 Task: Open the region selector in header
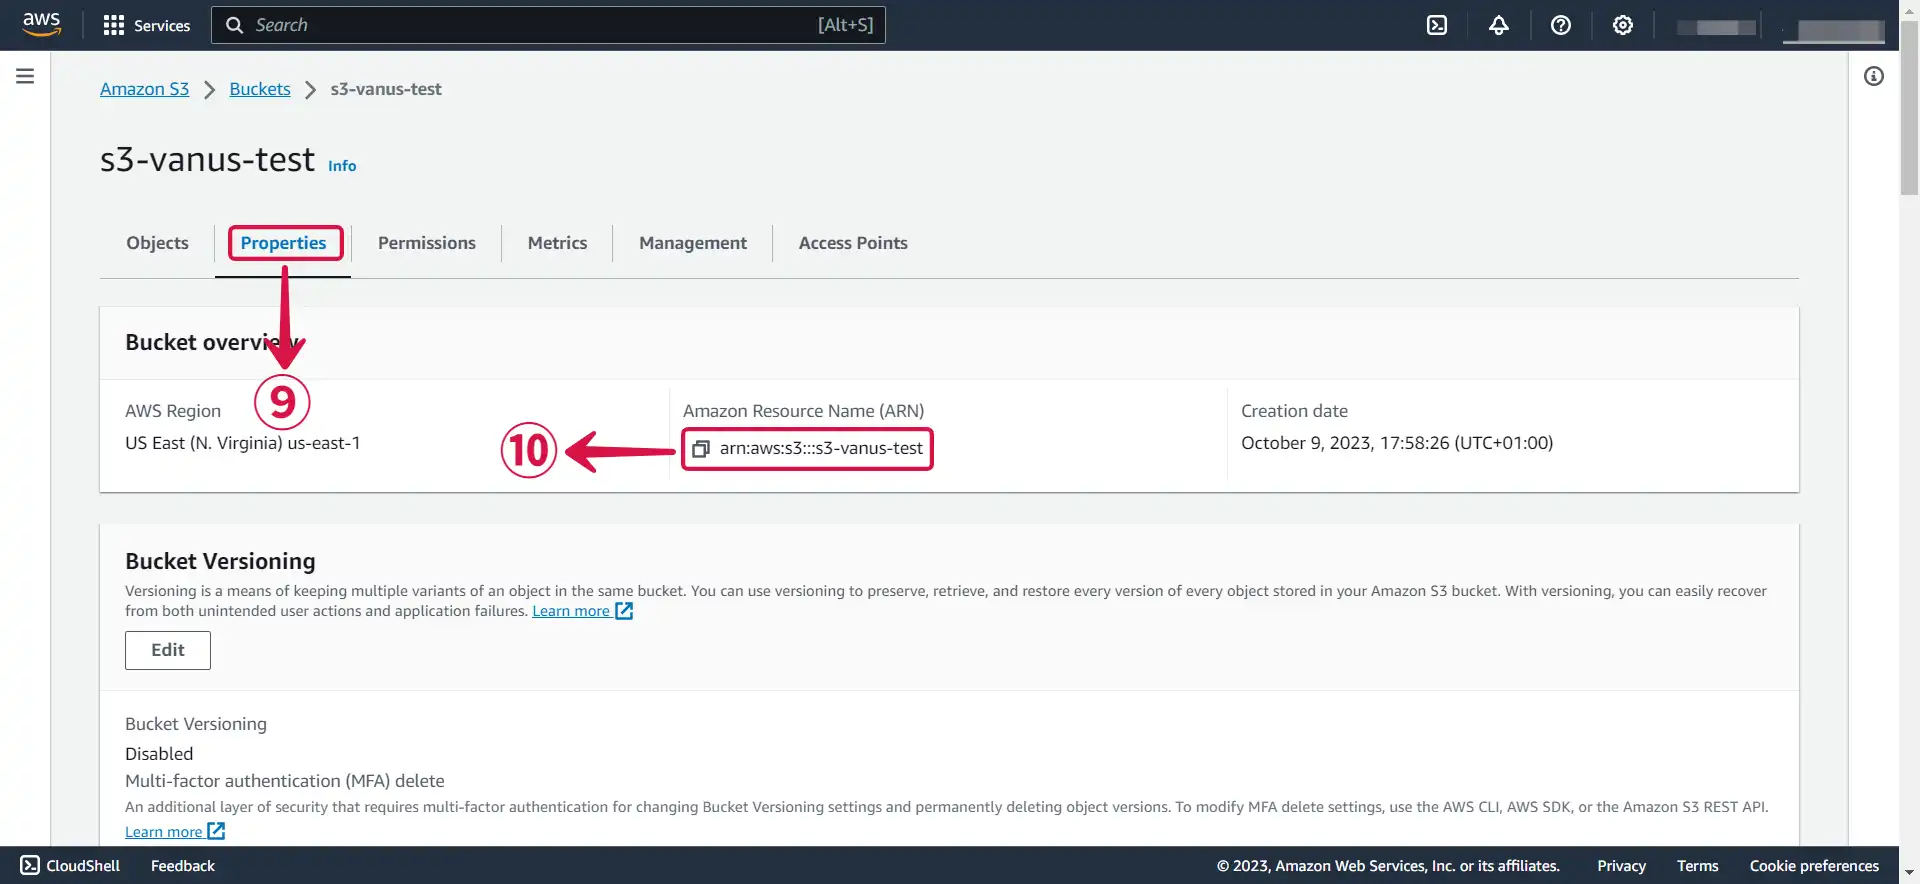1717,27
